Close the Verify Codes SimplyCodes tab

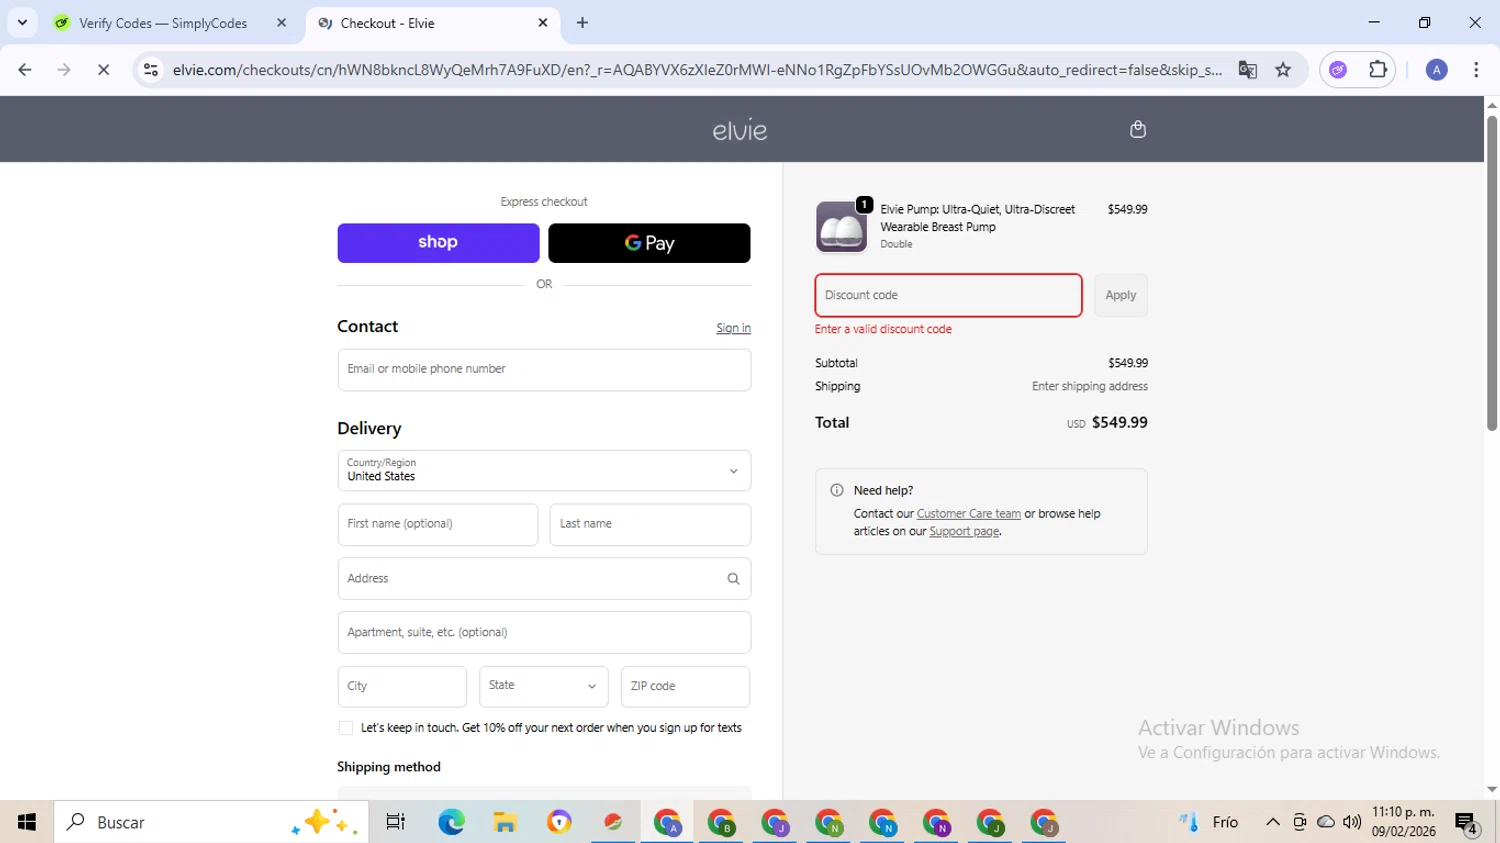pos(281,22)
